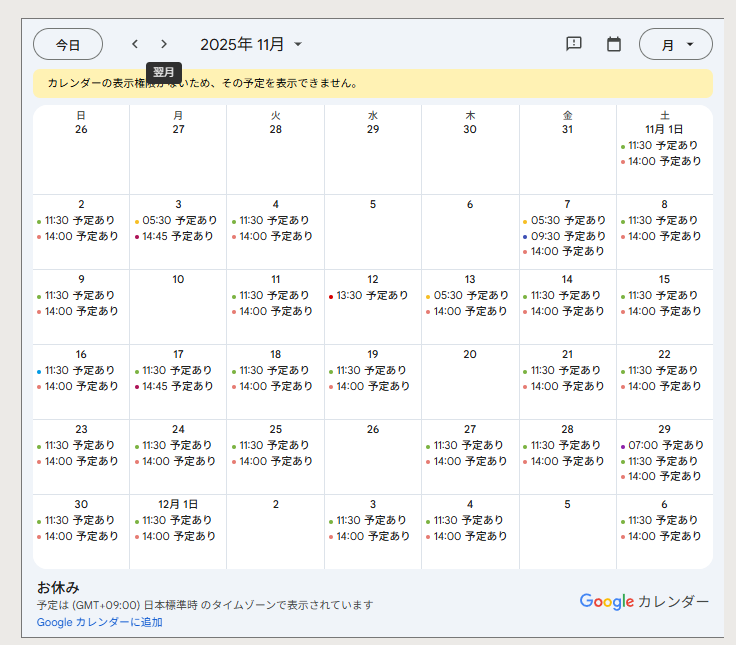Click the Google カレンダー logo
The height and width of the screenshot is (645, 736).
[644, 601]
